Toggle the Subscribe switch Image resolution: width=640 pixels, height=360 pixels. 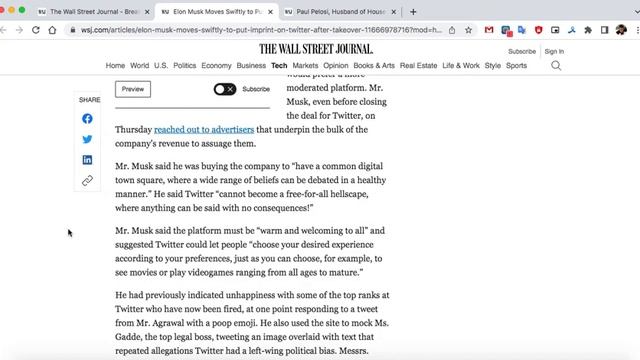pyautogui.click(x=225, y=89)
